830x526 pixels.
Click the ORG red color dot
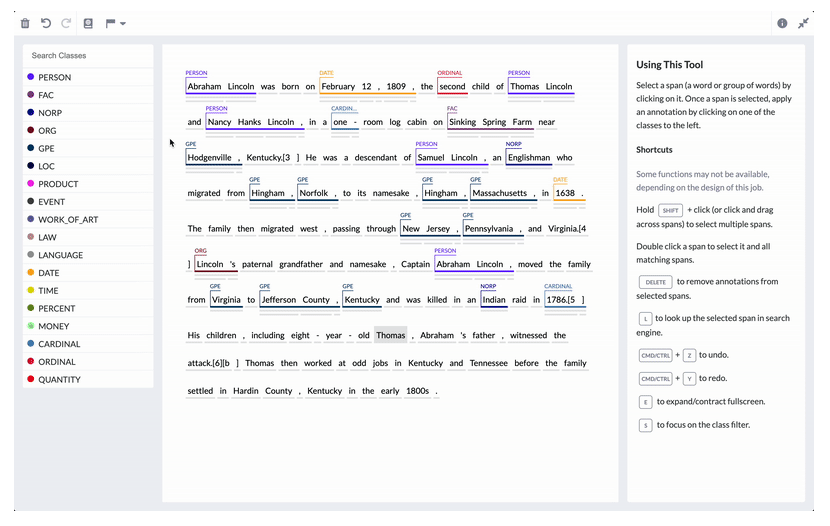(x=31, y=130)
